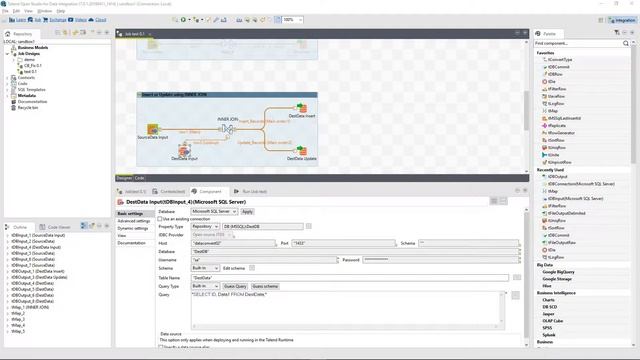This screenshot has width=640, height=360.
Task: Open the File menu
Action: tap(5, 11)
